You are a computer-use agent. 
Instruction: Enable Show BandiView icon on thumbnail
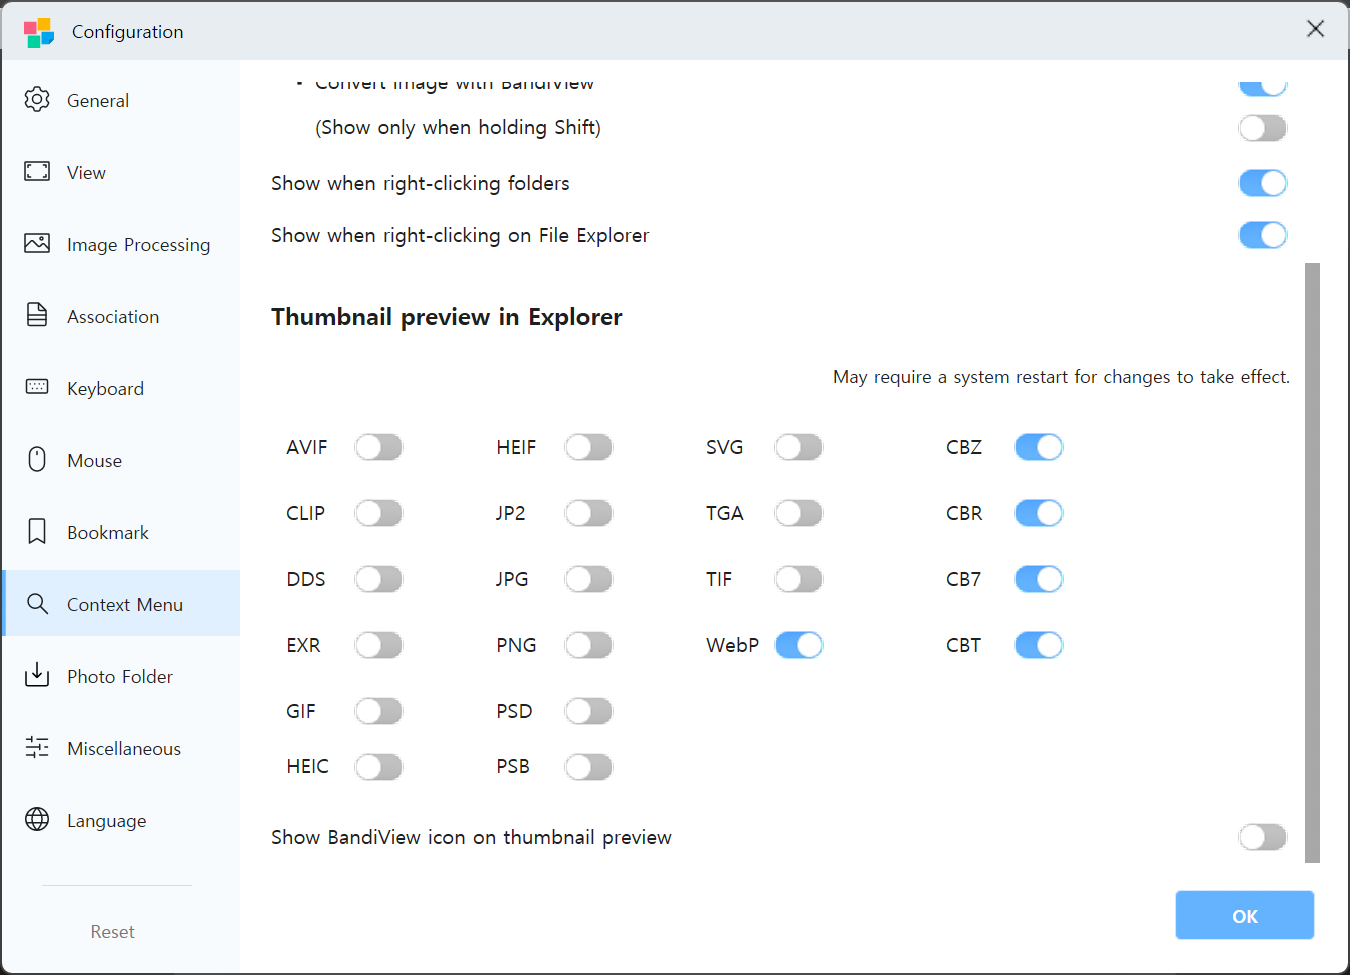[x=1262, y=837]
